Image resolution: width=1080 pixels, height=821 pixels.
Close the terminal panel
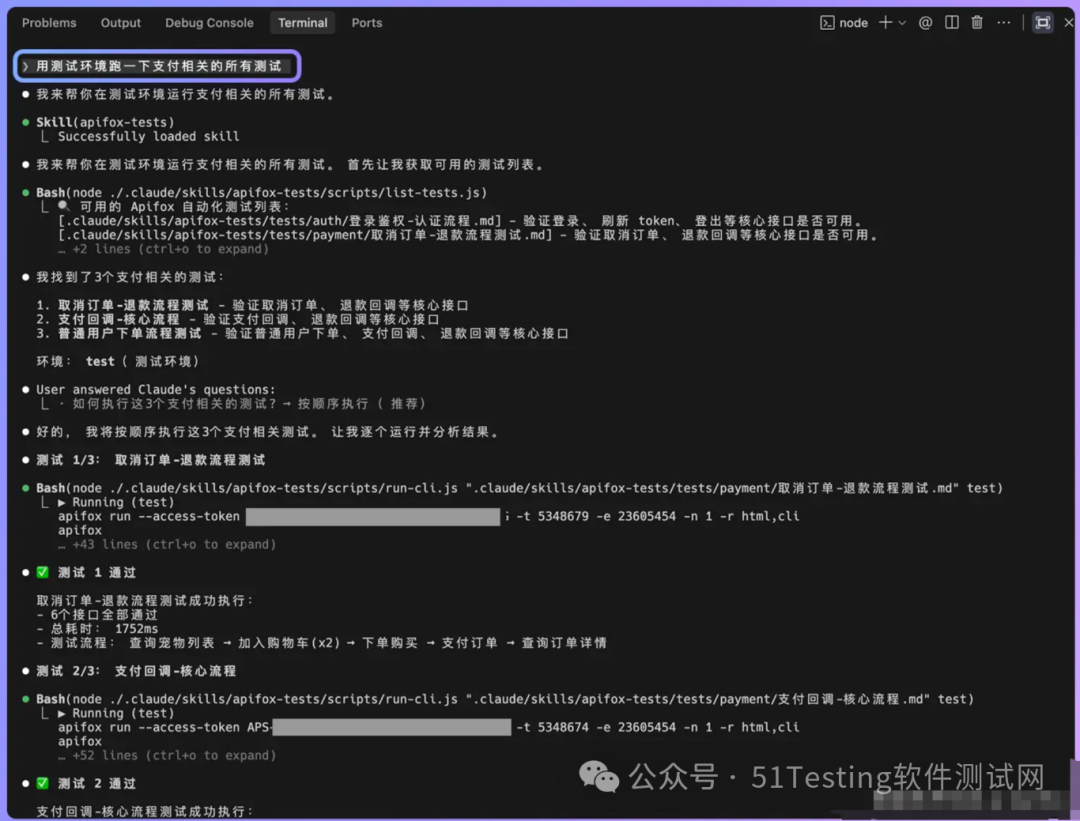(1068, 23)
